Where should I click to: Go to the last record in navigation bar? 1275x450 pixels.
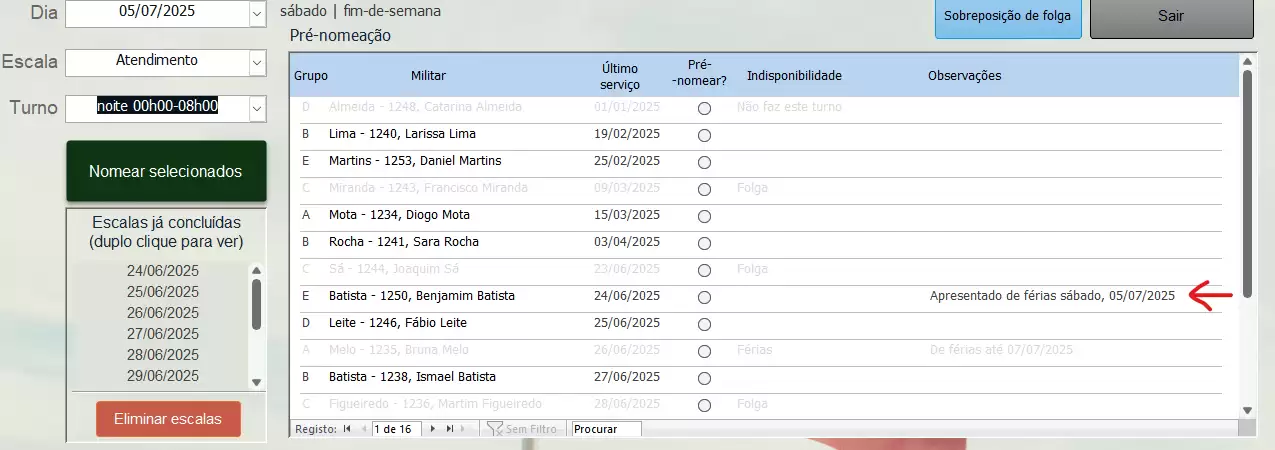pyautogui.click(x=449, y=429)
